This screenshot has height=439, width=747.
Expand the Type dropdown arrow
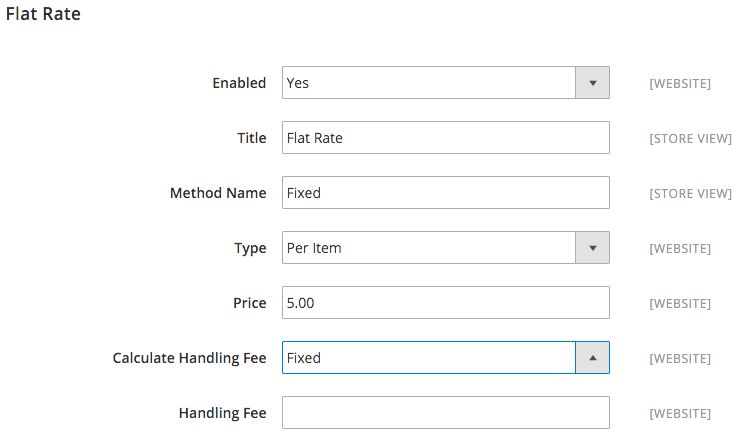pyautogui.click(x=592, y=248)
